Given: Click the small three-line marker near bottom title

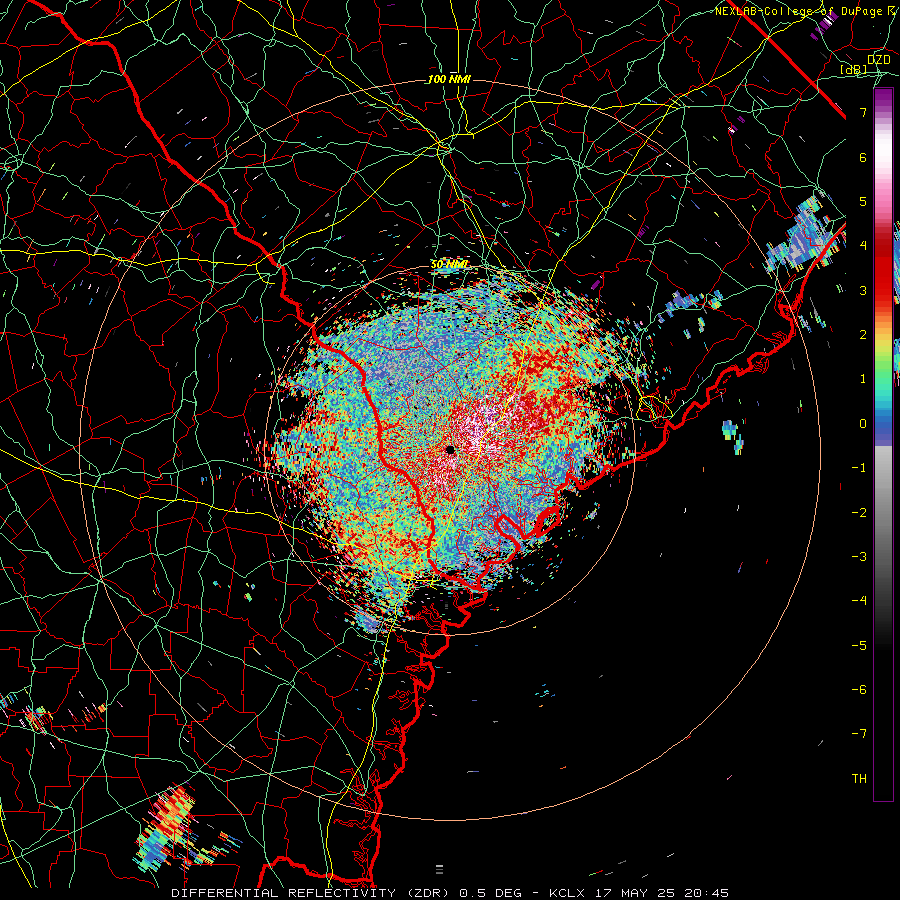Looking at the screenshot, I should pos(439,869).
